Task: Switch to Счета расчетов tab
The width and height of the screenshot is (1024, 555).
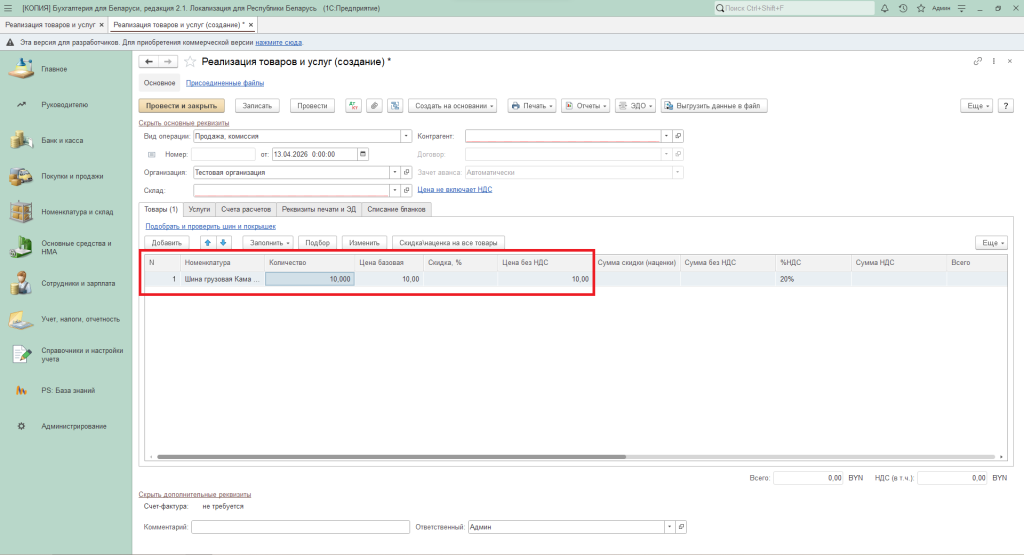Action: [245, 209]
